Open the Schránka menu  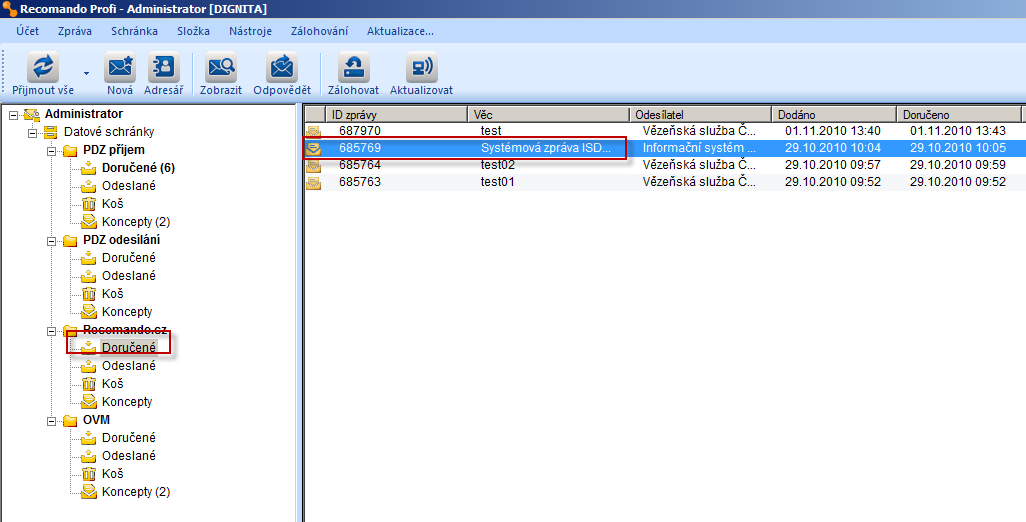(x=134, y=31)
